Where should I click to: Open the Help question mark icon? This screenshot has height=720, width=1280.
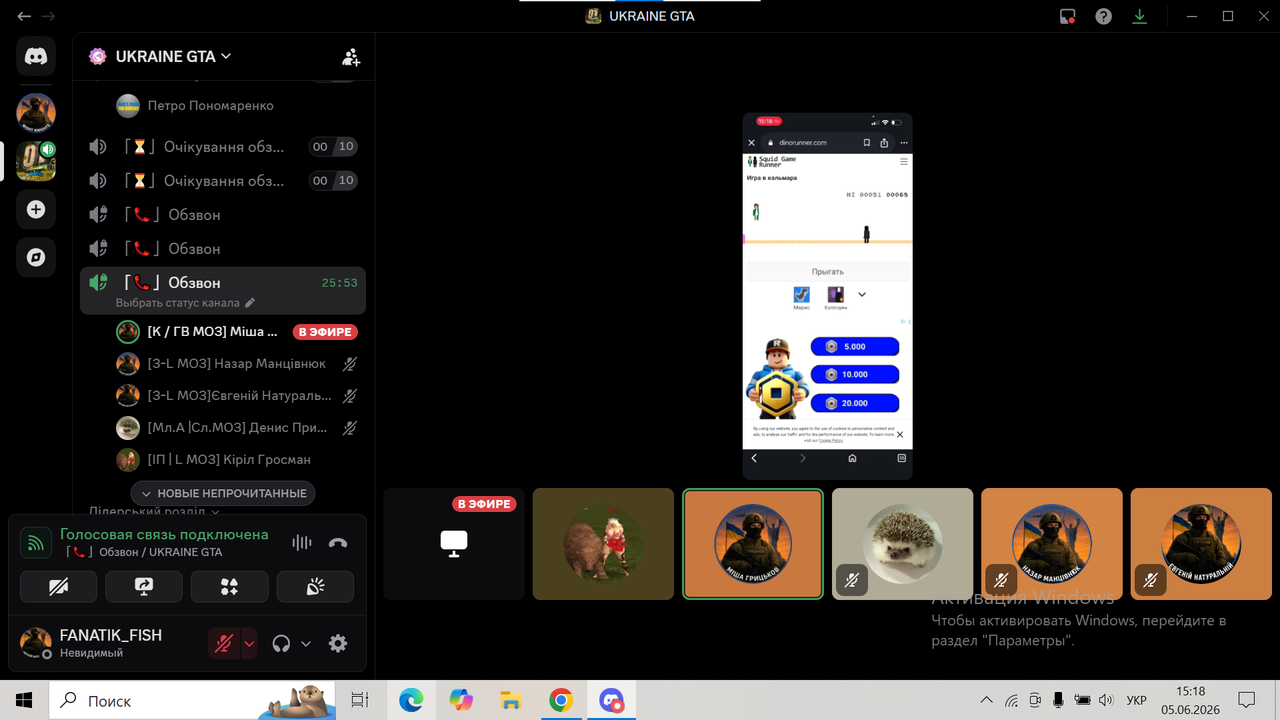click(1103, 16)
